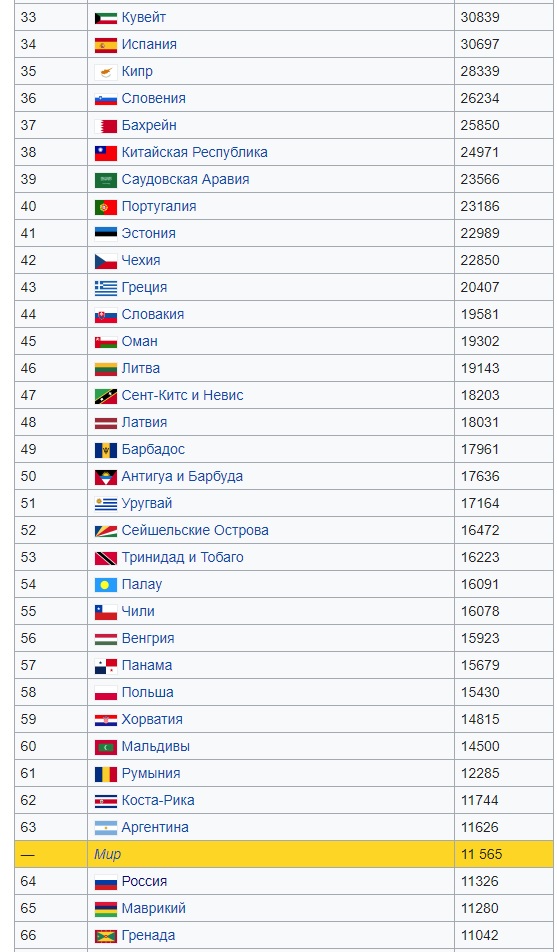Follow the Антигуа и Барбуда link

182,477
